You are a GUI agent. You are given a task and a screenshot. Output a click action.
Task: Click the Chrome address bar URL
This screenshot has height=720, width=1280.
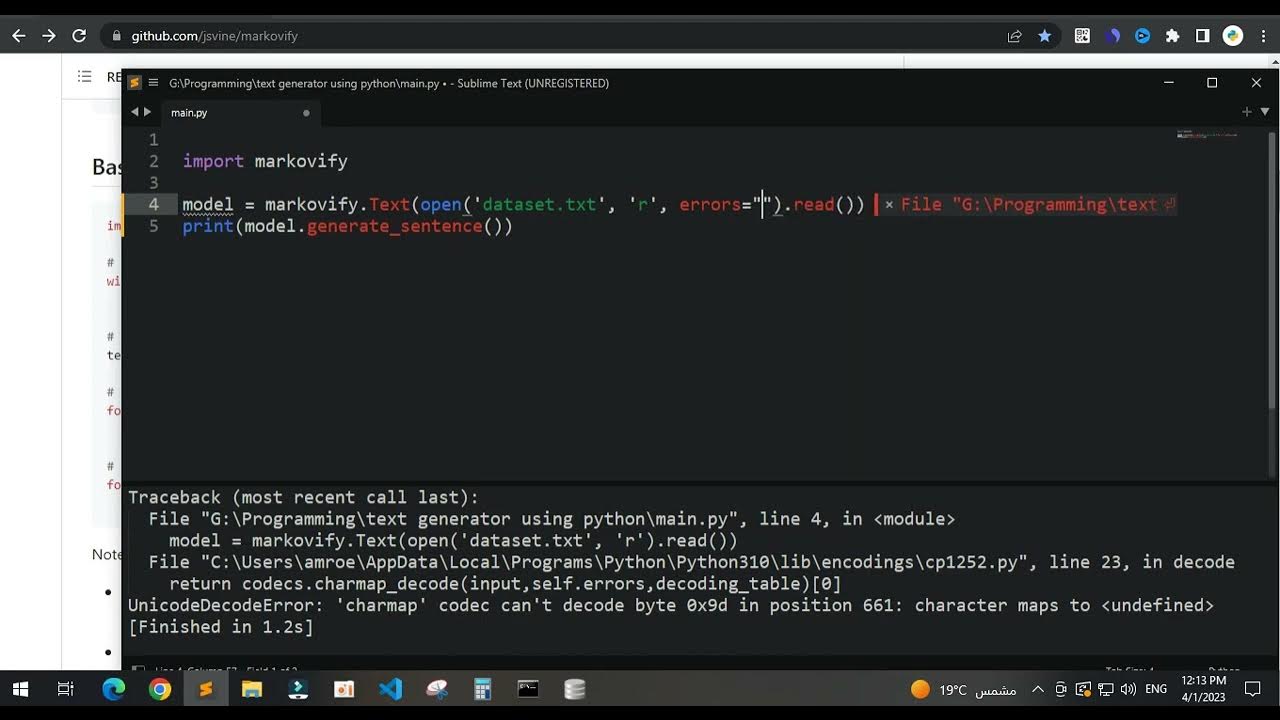click(x=214, y=36)
